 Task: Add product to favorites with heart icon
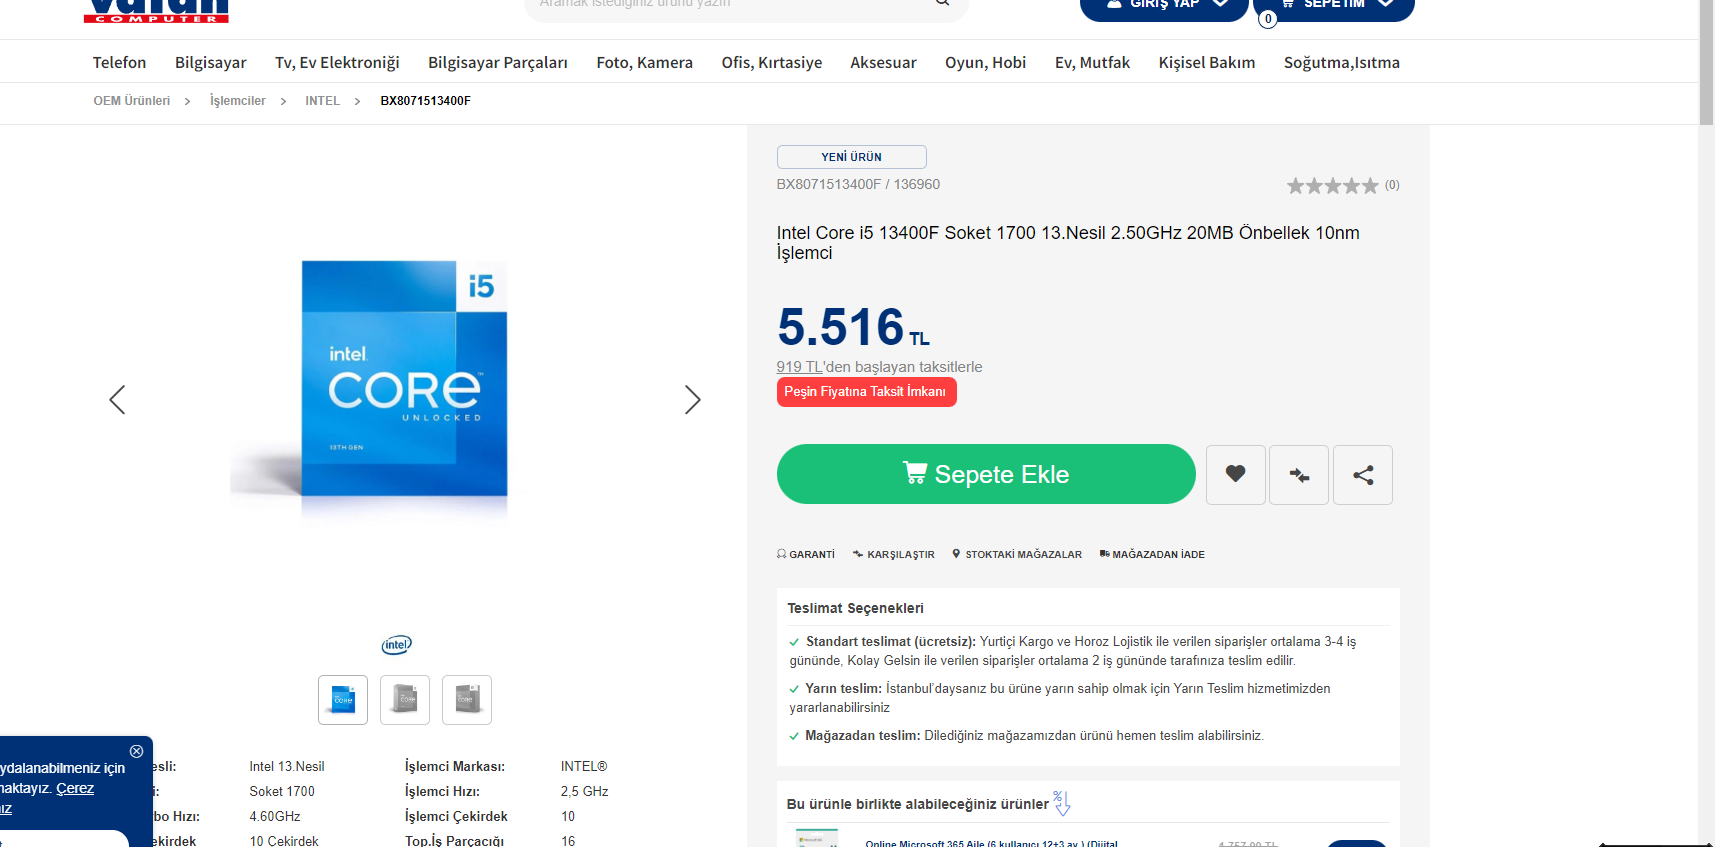pyautogui.click(x=1236, y=474)
